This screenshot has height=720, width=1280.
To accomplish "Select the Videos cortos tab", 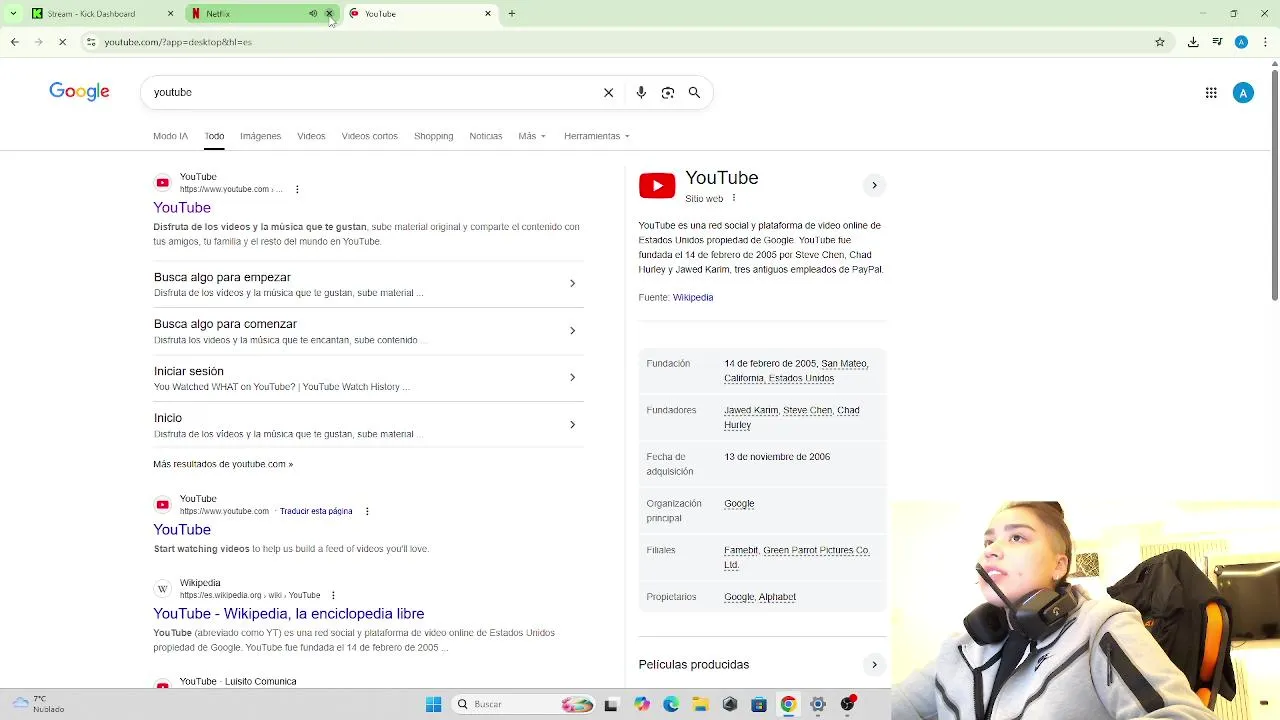I will click(x=369, y=136).
